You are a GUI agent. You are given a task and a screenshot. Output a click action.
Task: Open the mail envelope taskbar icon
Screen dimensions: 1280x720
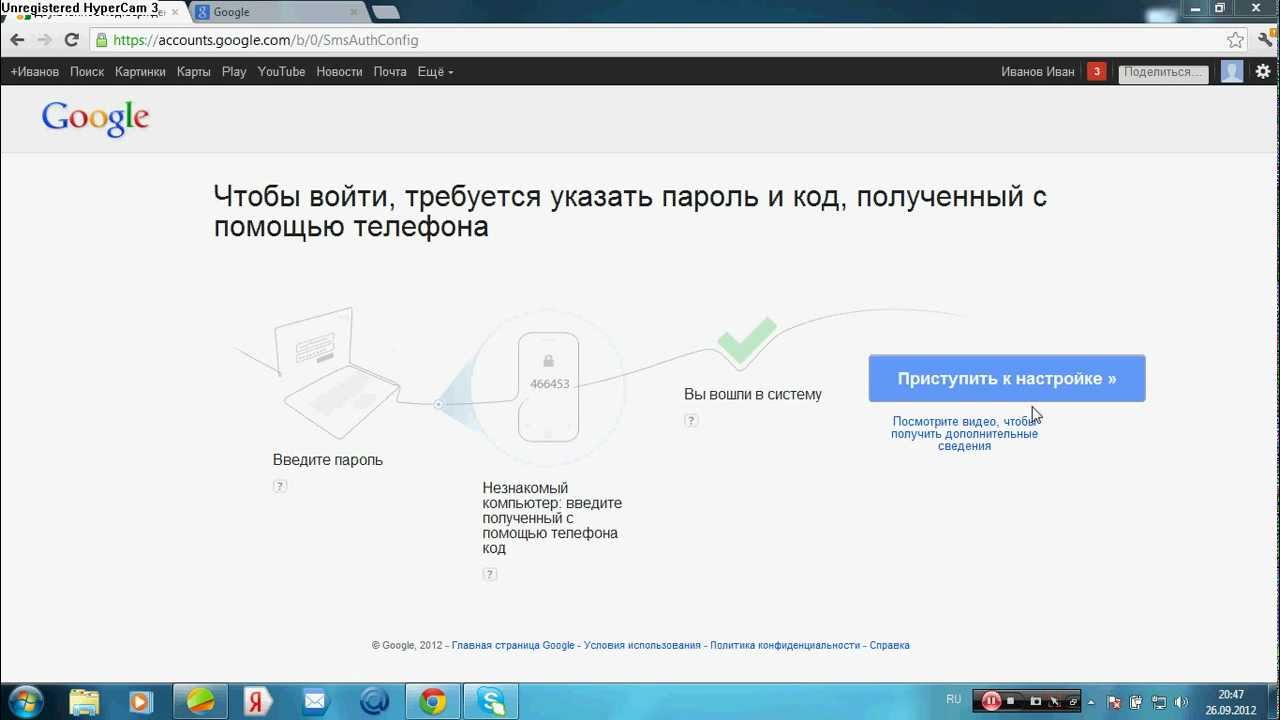tap(315, 701)
